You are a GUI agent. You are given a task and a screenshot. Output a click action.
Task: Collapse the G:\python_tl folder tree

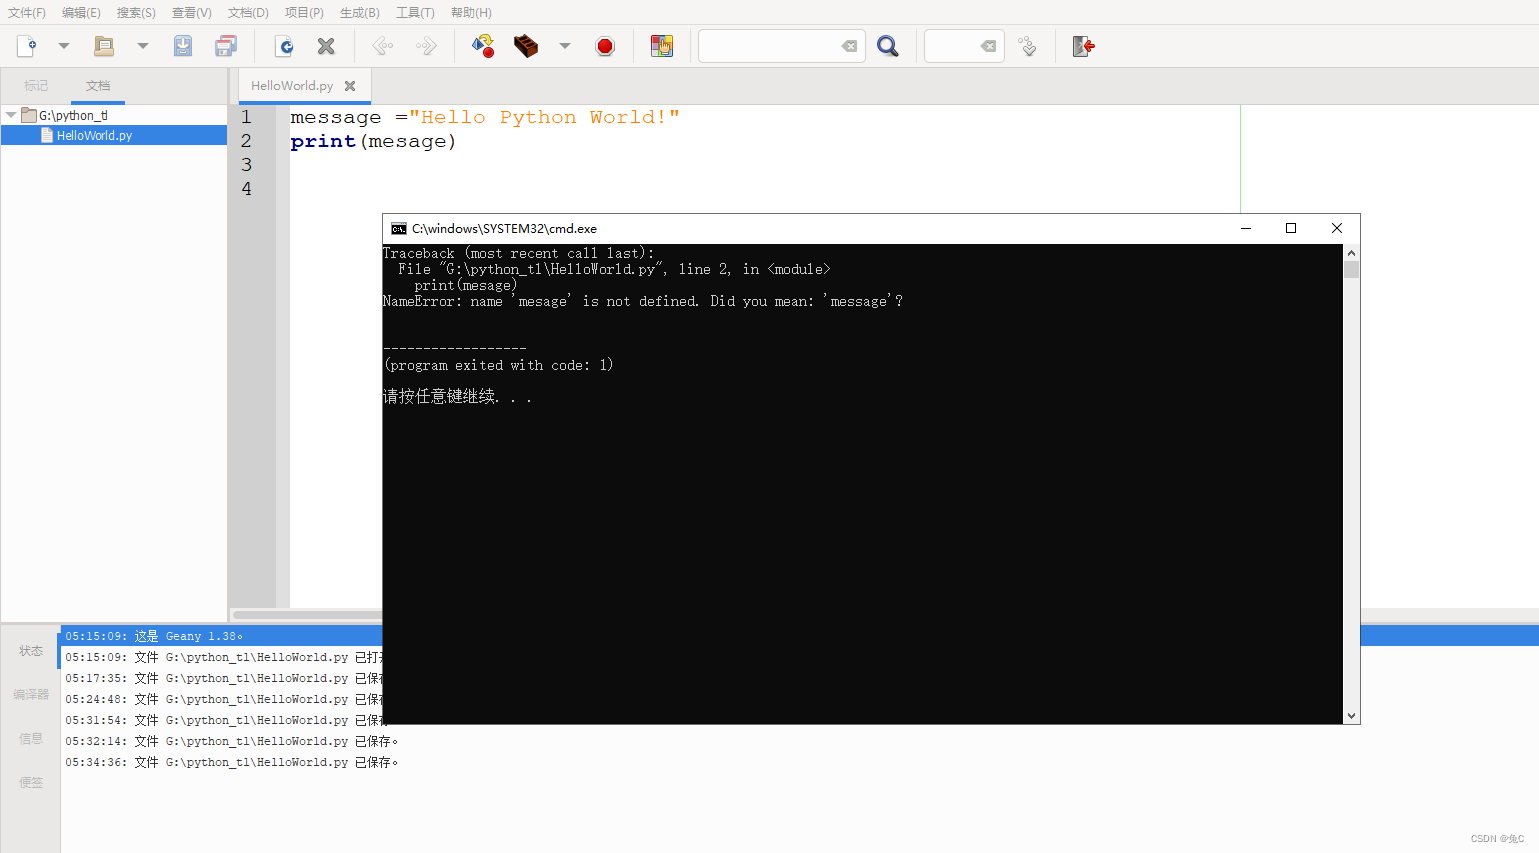pos(11,115)
